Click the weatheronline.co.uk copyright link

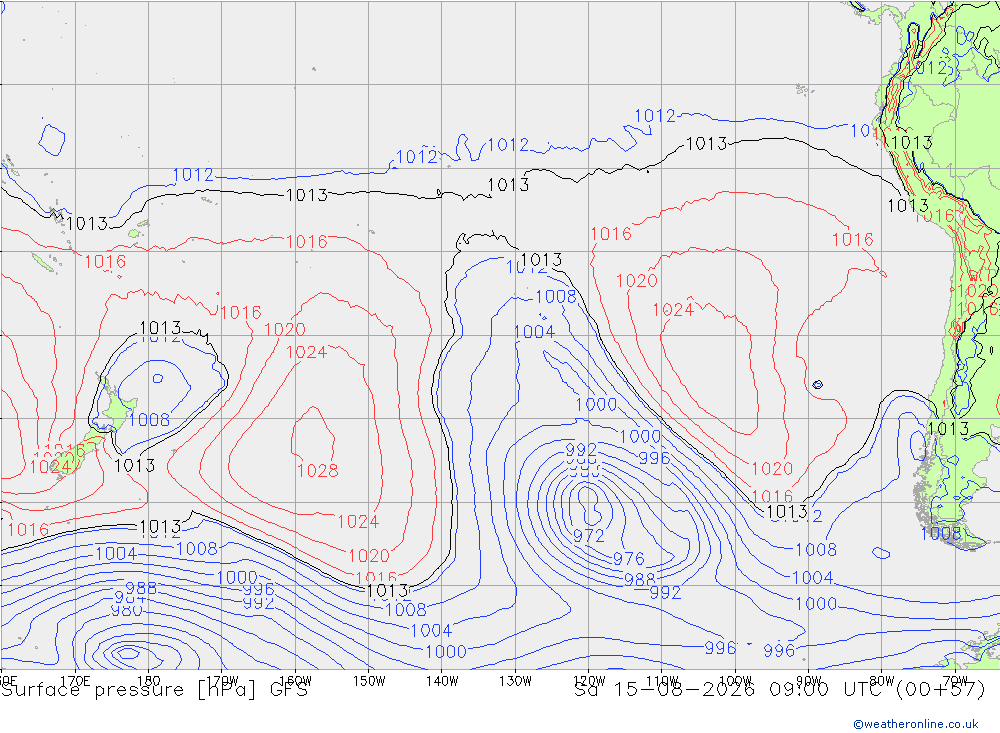click(x=916, y=724)
